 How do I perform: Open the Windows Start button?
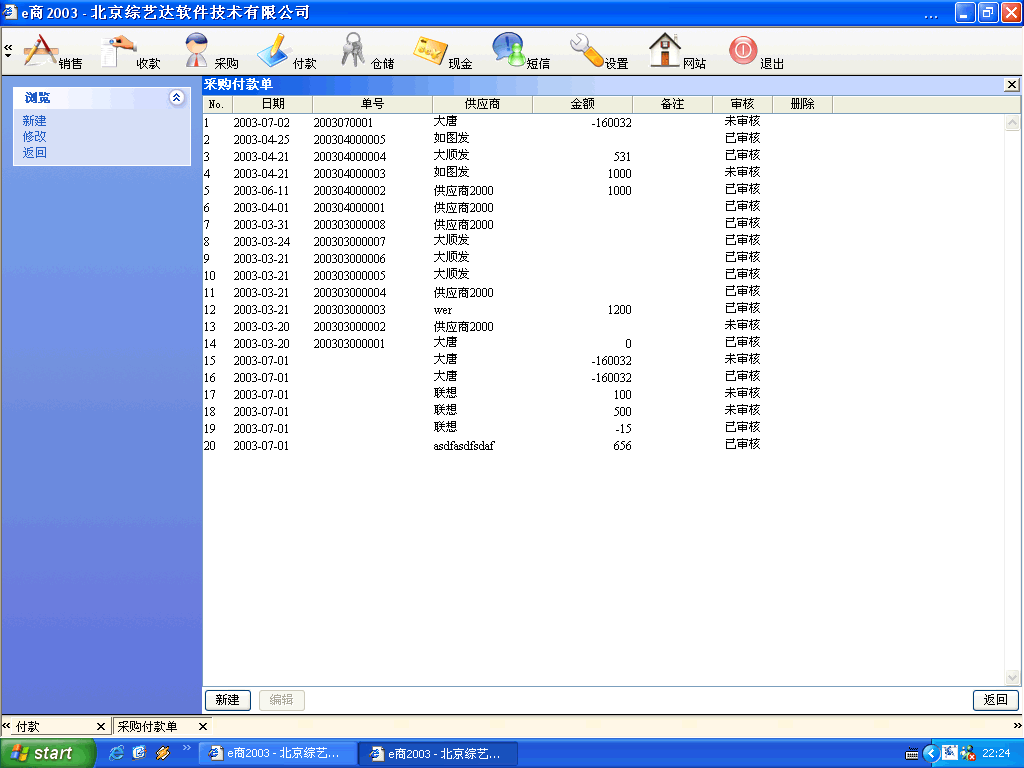click(47, 753)
